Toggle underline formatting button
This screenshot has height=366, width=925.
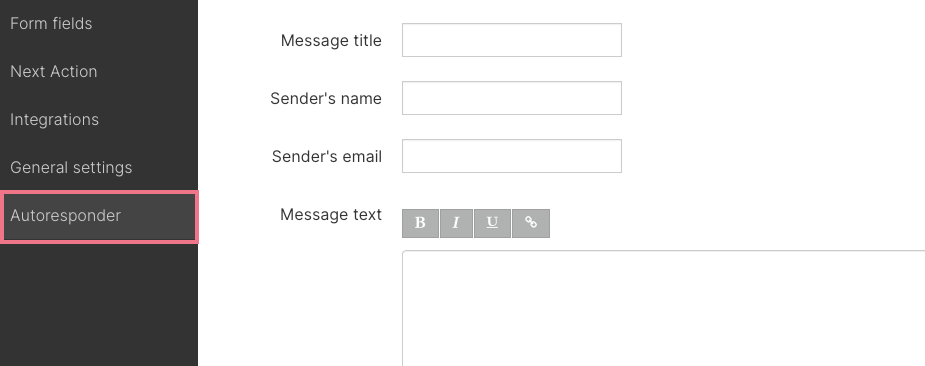492,223
